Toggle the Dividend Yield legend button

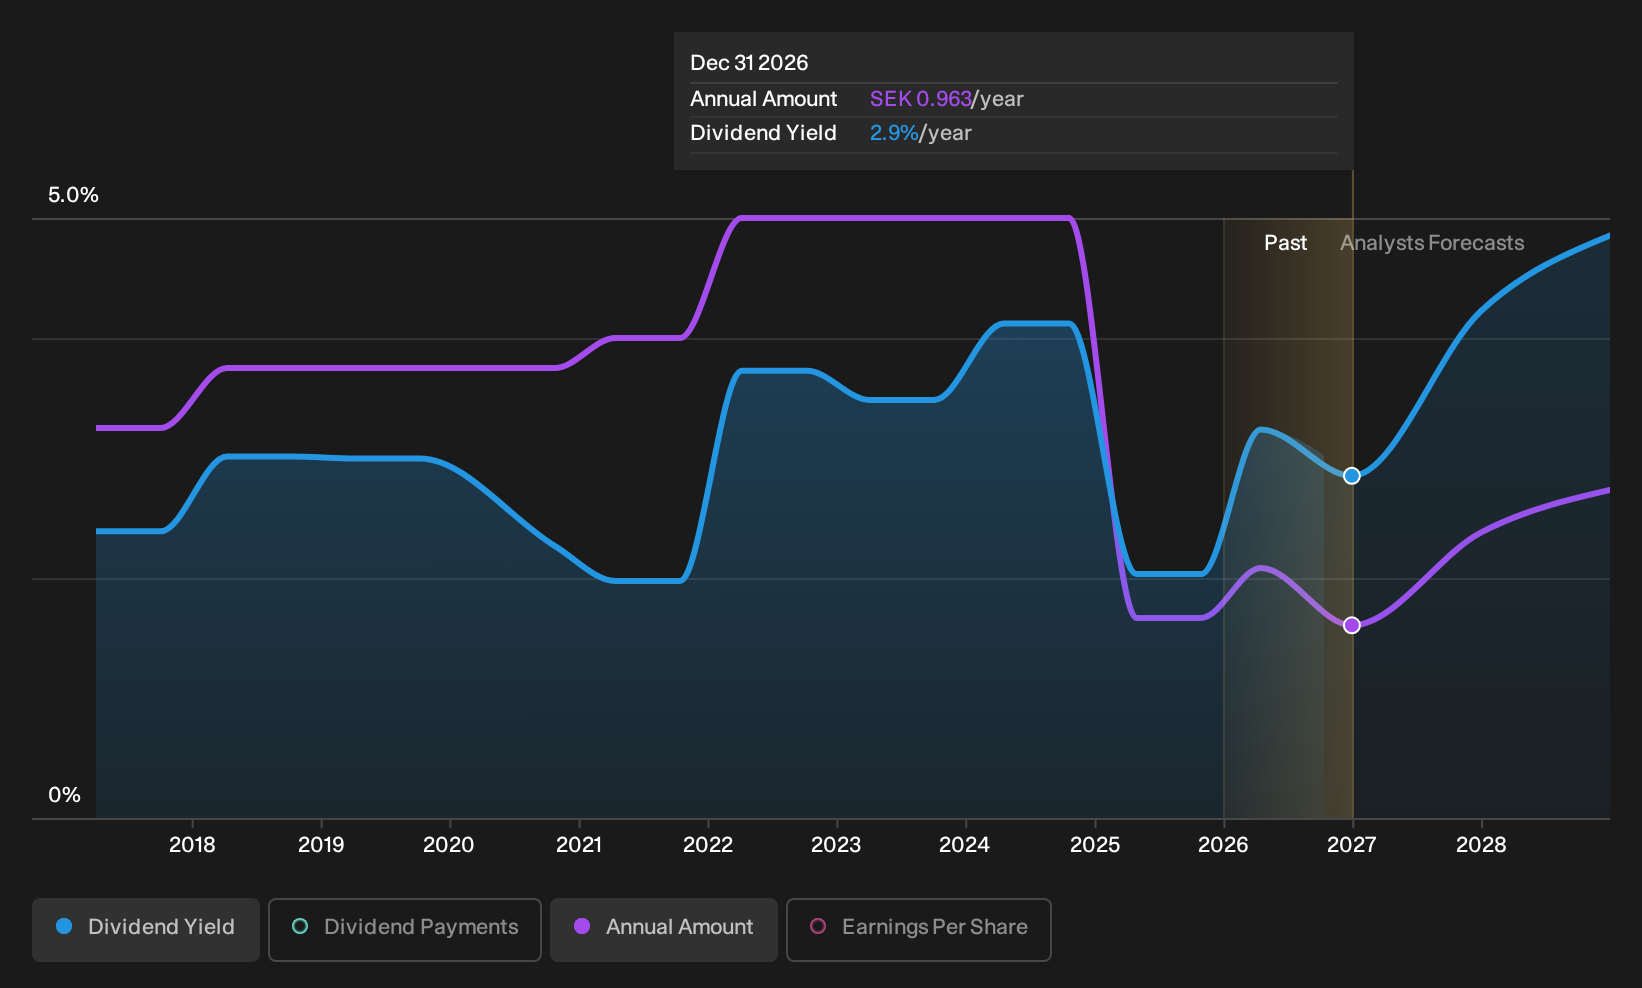146,929
